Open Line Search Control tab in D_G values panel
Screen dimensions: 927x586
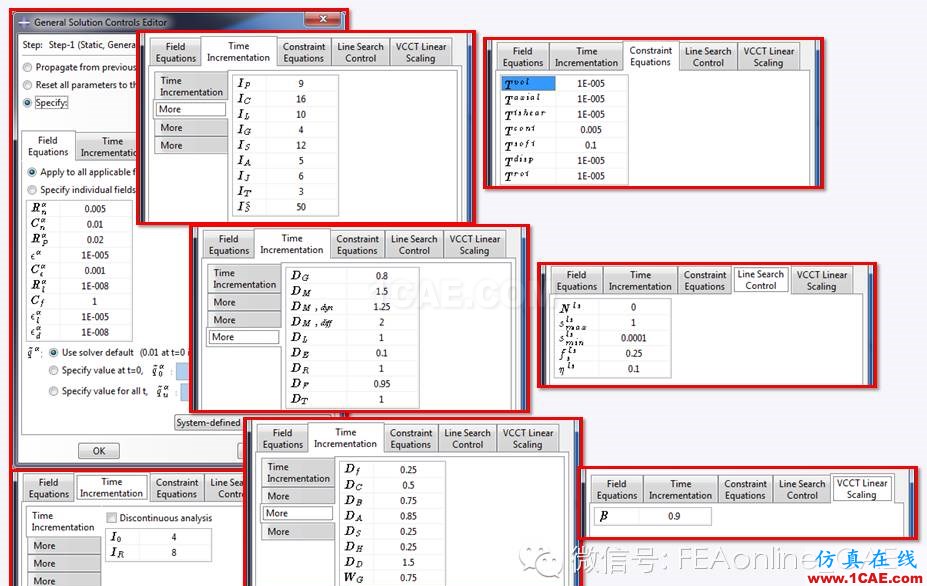point(414,244)
